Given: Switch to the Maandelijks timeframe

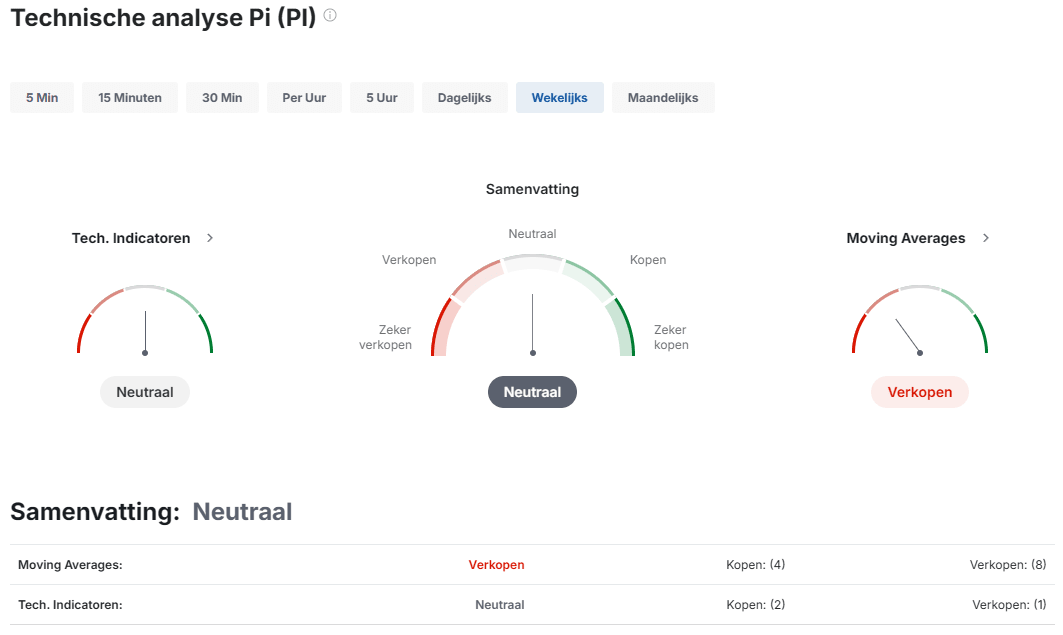Looking at the screenshot, I should (663, 98).
